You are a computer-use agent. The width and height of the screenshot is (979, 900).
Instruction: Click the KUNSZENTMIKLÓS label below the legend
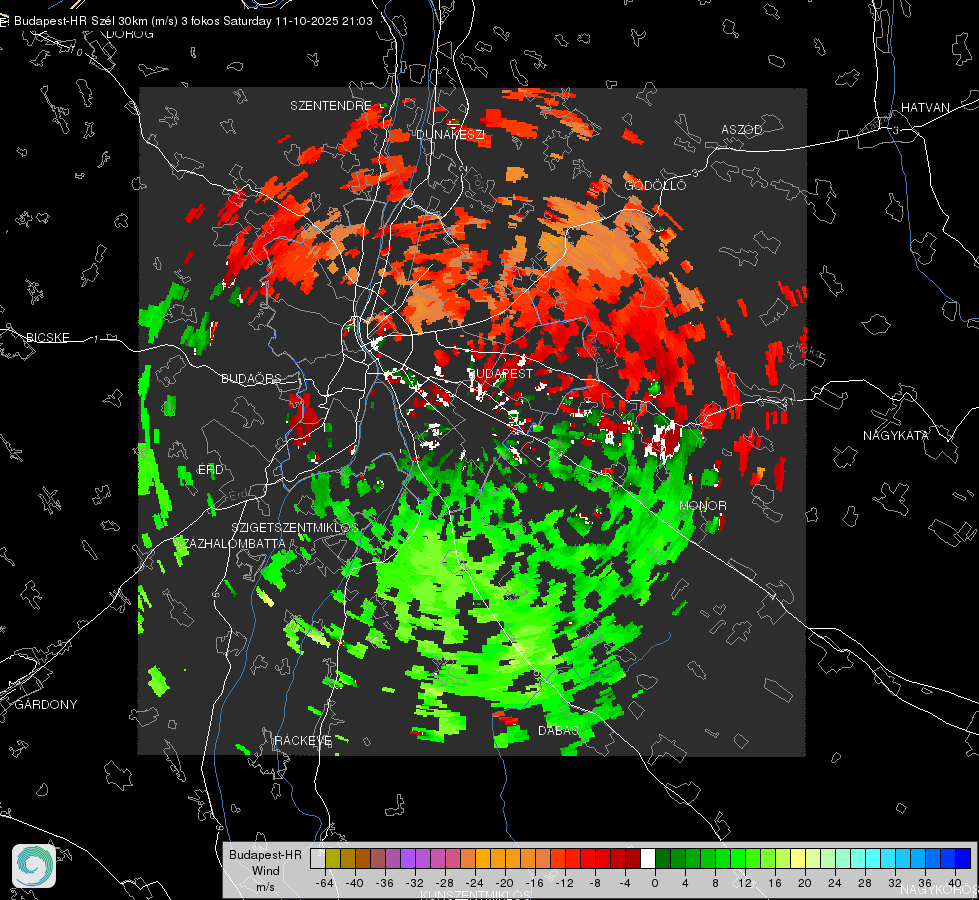475,895
